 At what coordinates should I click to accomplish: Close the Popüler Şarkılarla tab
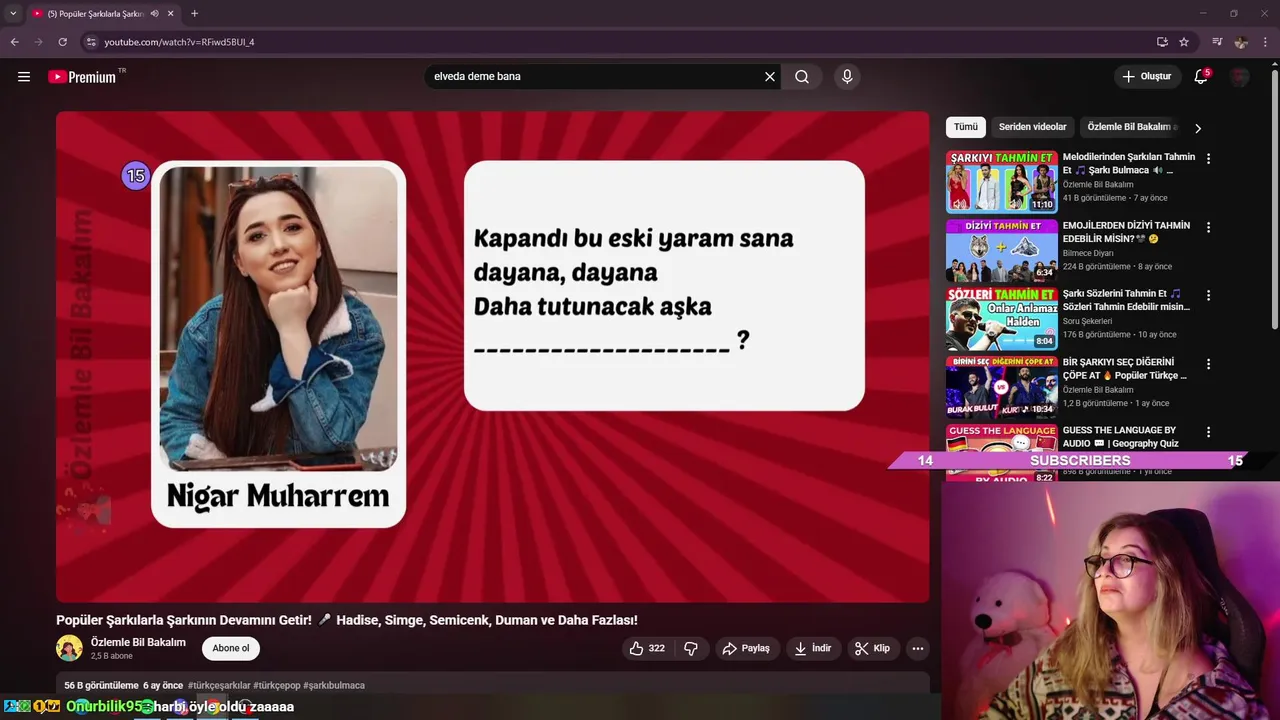click(171, 13)
